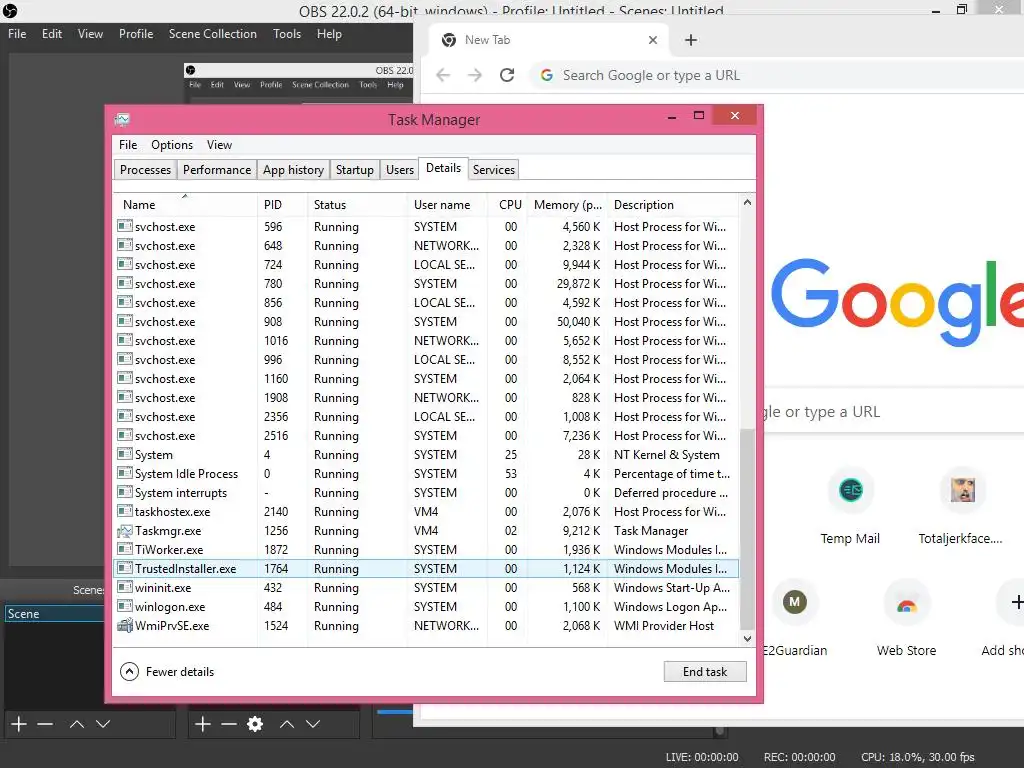Open the OBS Profile menu
The image size is (1024, 768).
pos(136,34)
